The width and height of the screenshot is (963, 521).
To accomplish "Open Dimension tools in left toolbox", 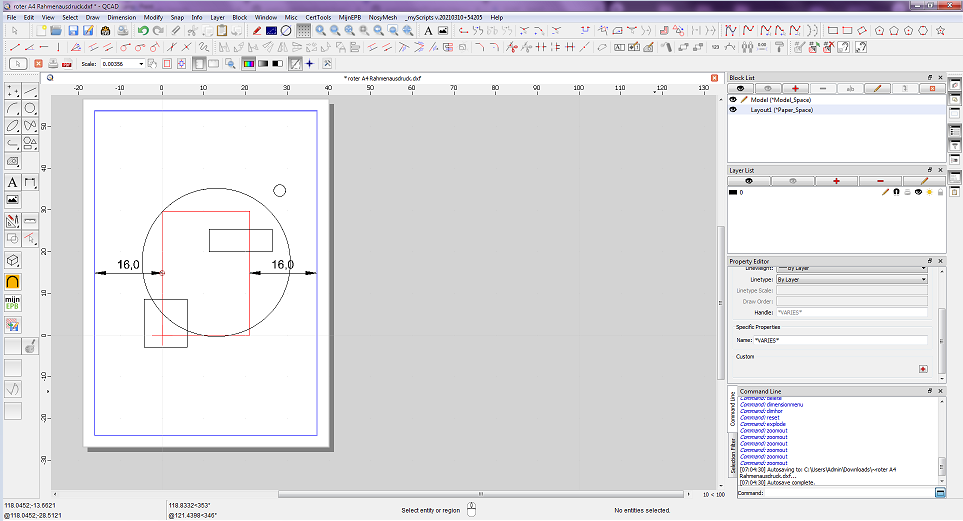I will 29,182.
